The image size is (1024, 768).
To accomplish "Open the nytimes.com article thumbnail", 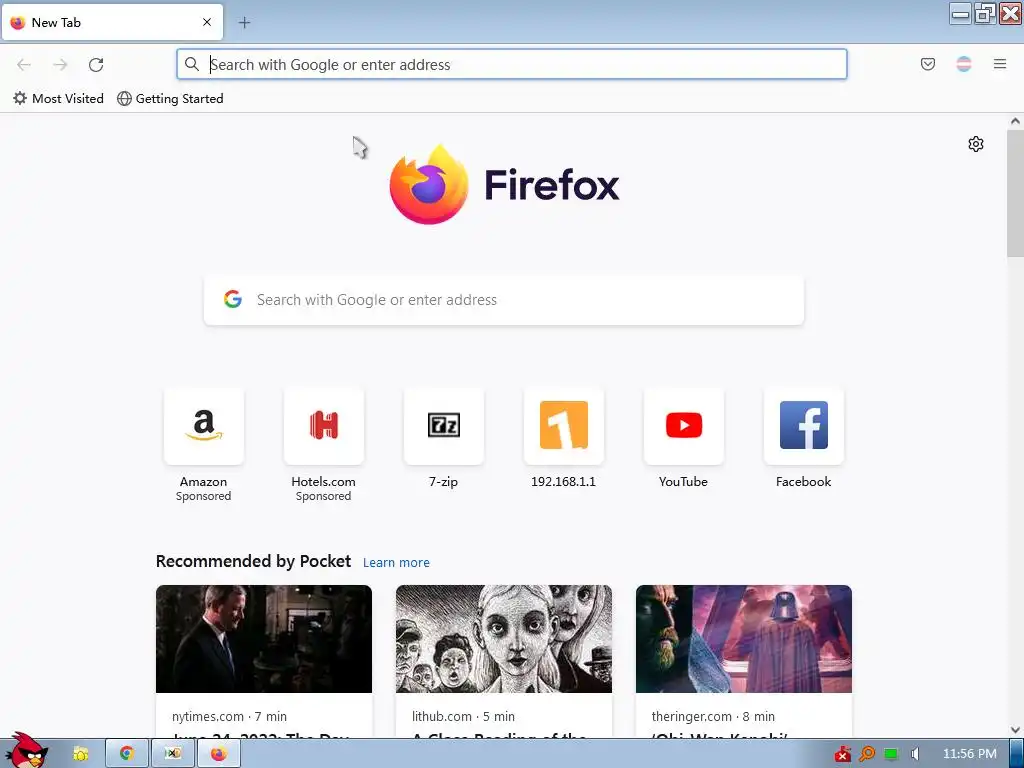I will (x=264, y=639).
